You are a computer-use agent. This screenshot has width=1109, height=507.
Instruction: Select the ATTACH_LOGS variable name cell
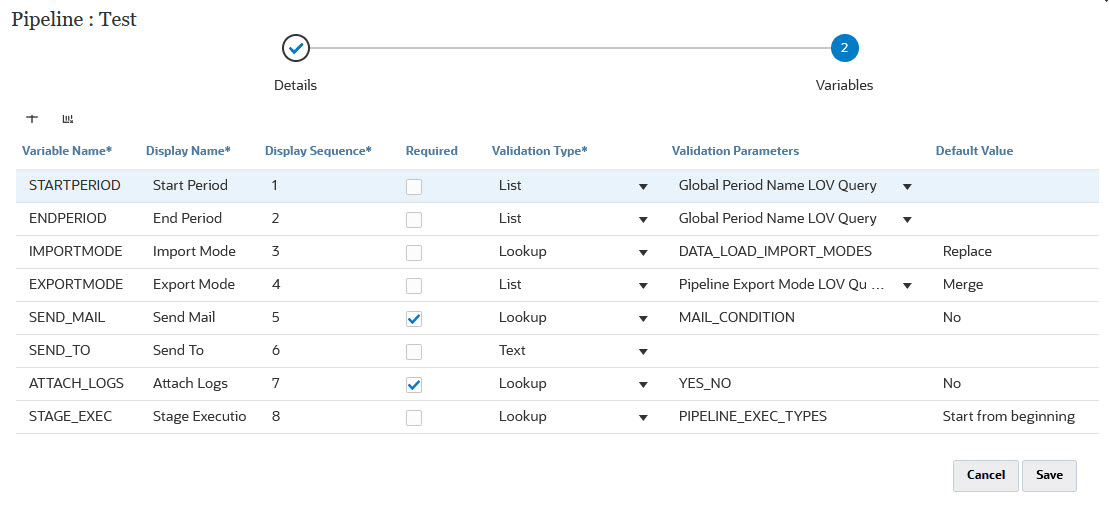[x=76, y=383]
